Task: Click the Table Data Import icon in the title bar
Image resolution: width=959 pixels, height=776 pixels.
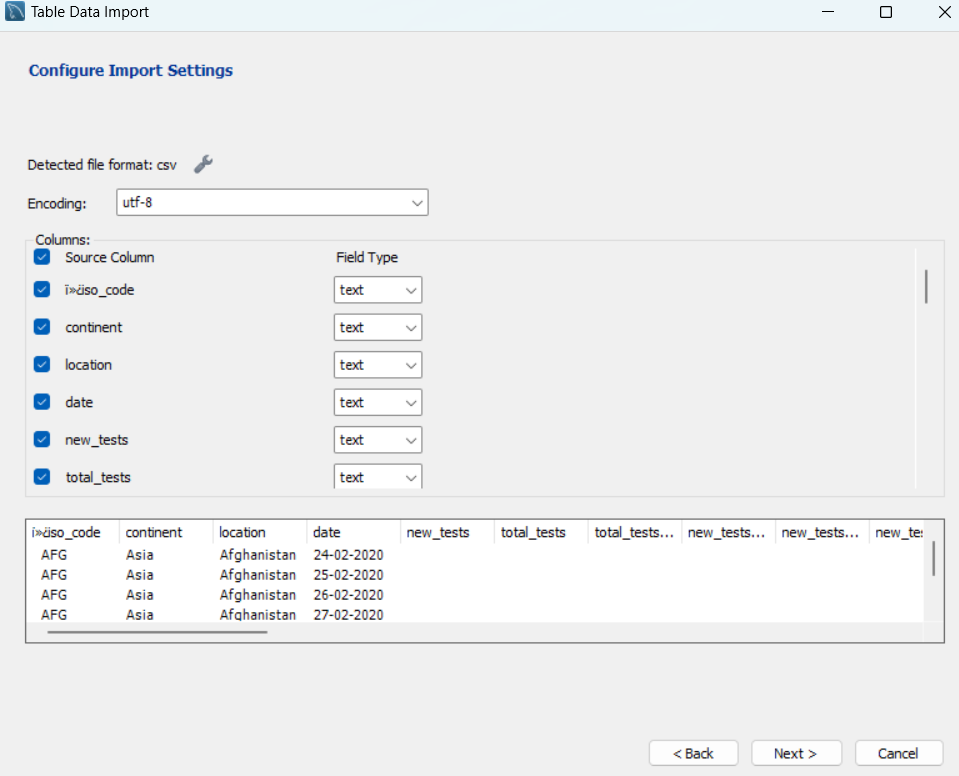Action: pyautogui.click(x=14, y=11)
